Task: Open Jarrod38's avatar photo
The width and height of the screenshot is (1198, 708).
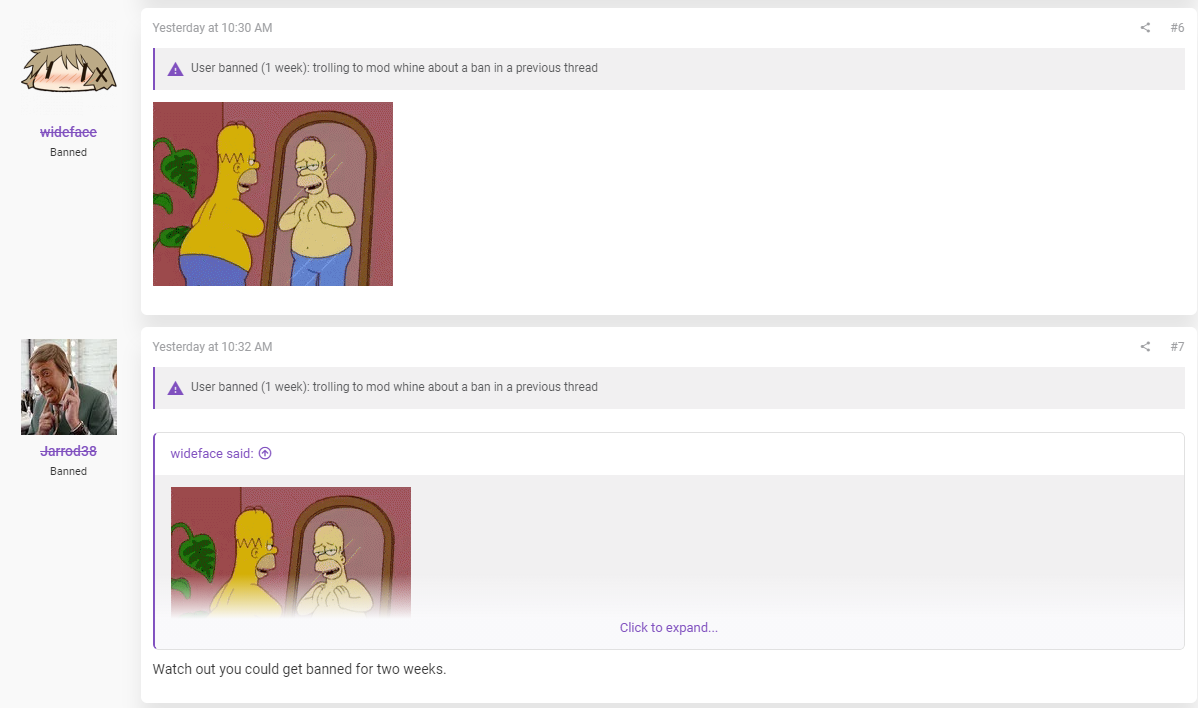Action: point(69,386)
